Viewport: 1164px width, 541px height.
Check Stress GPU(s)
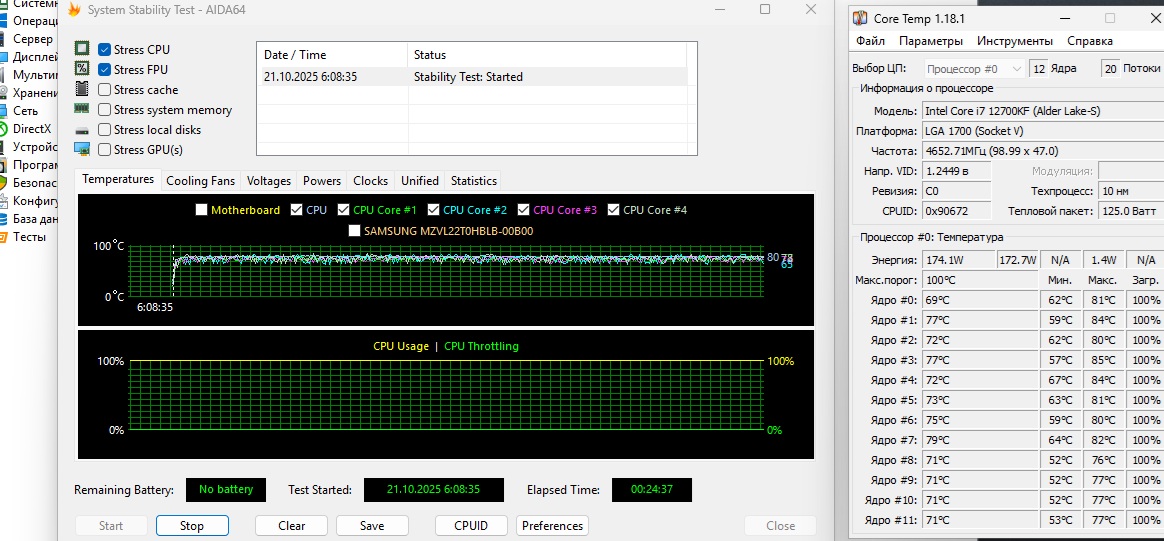pyautogui.click(x=105, y=150)
